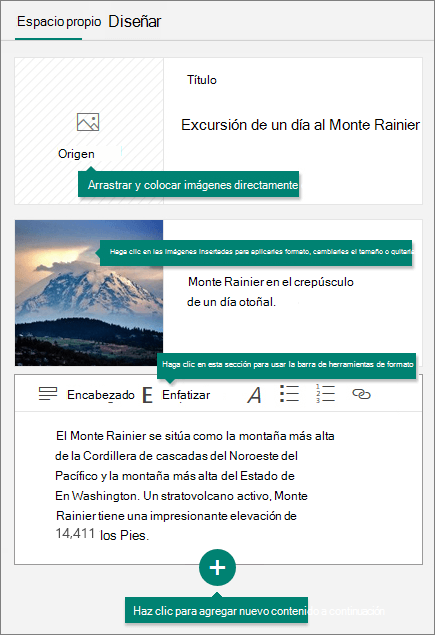Apply the Enfatizar text style
This screenshot has height=635, width=435.
pos(186,395)
